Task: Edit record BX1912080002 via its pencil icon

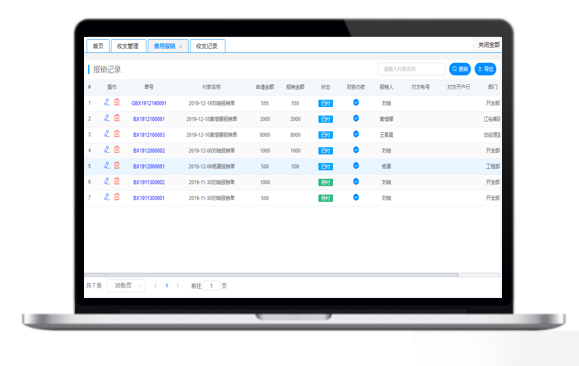Action: pos(107,150)
